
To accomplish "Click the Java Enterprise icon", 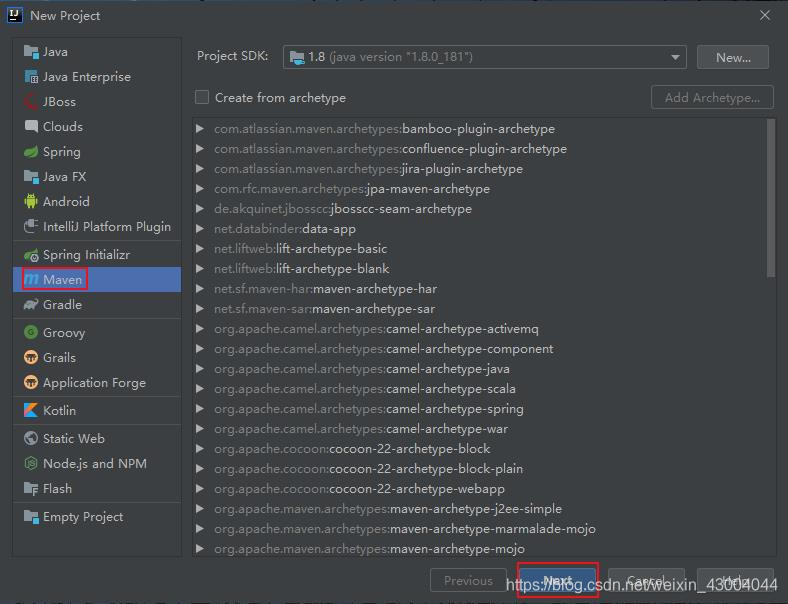I will pyautogui.click(x=31, y=77).
